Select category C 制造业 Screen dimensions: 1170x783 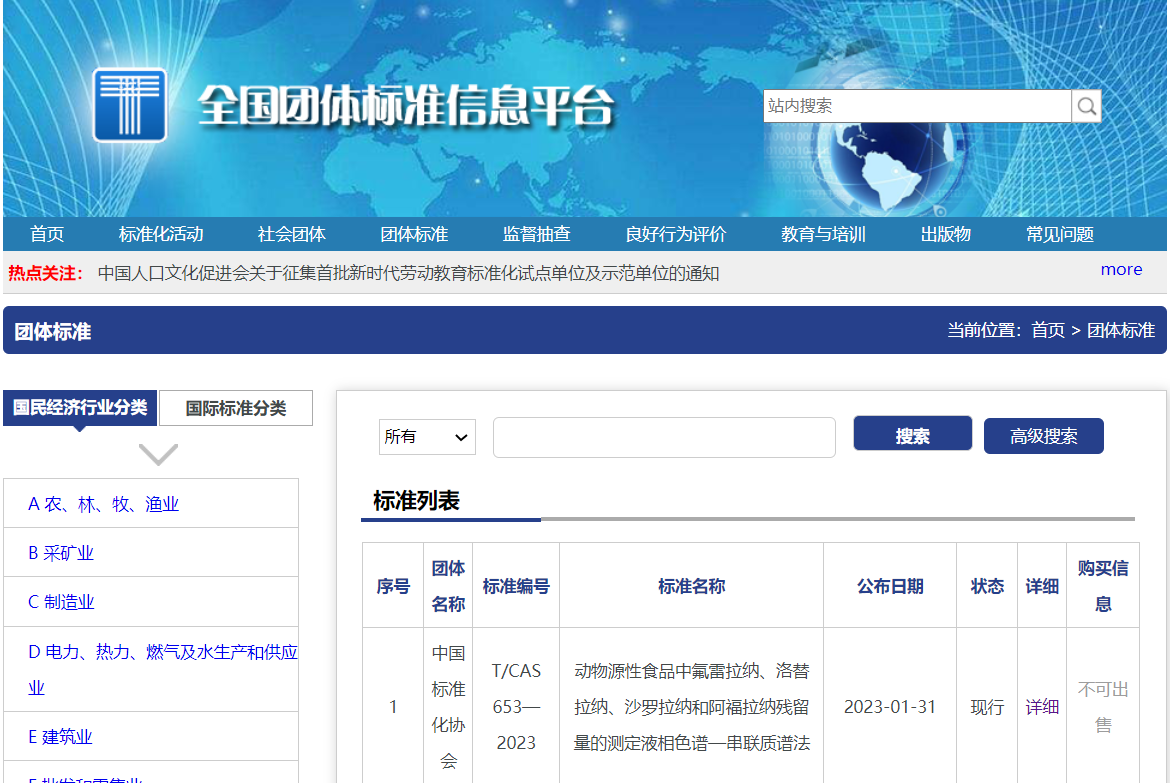click(61, 602)
